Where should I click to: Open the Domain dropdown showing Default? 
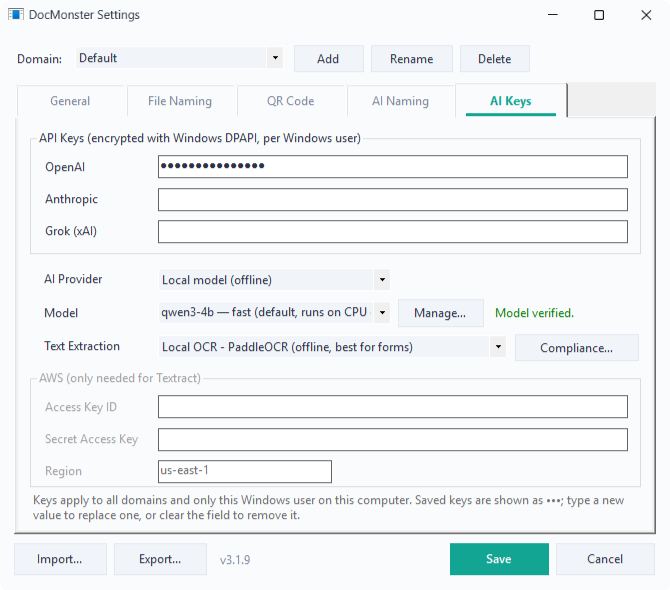point(179,58)
